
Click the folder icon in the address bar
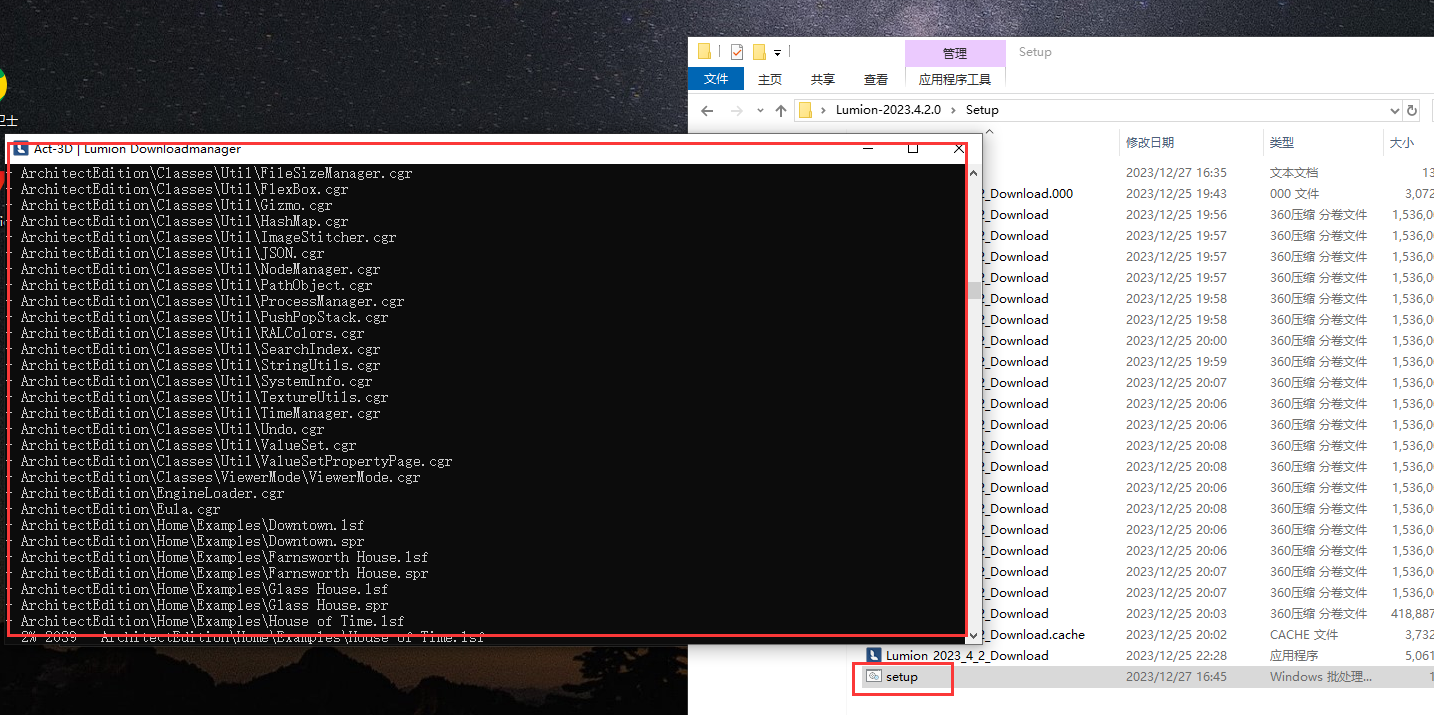coord(805,110)
